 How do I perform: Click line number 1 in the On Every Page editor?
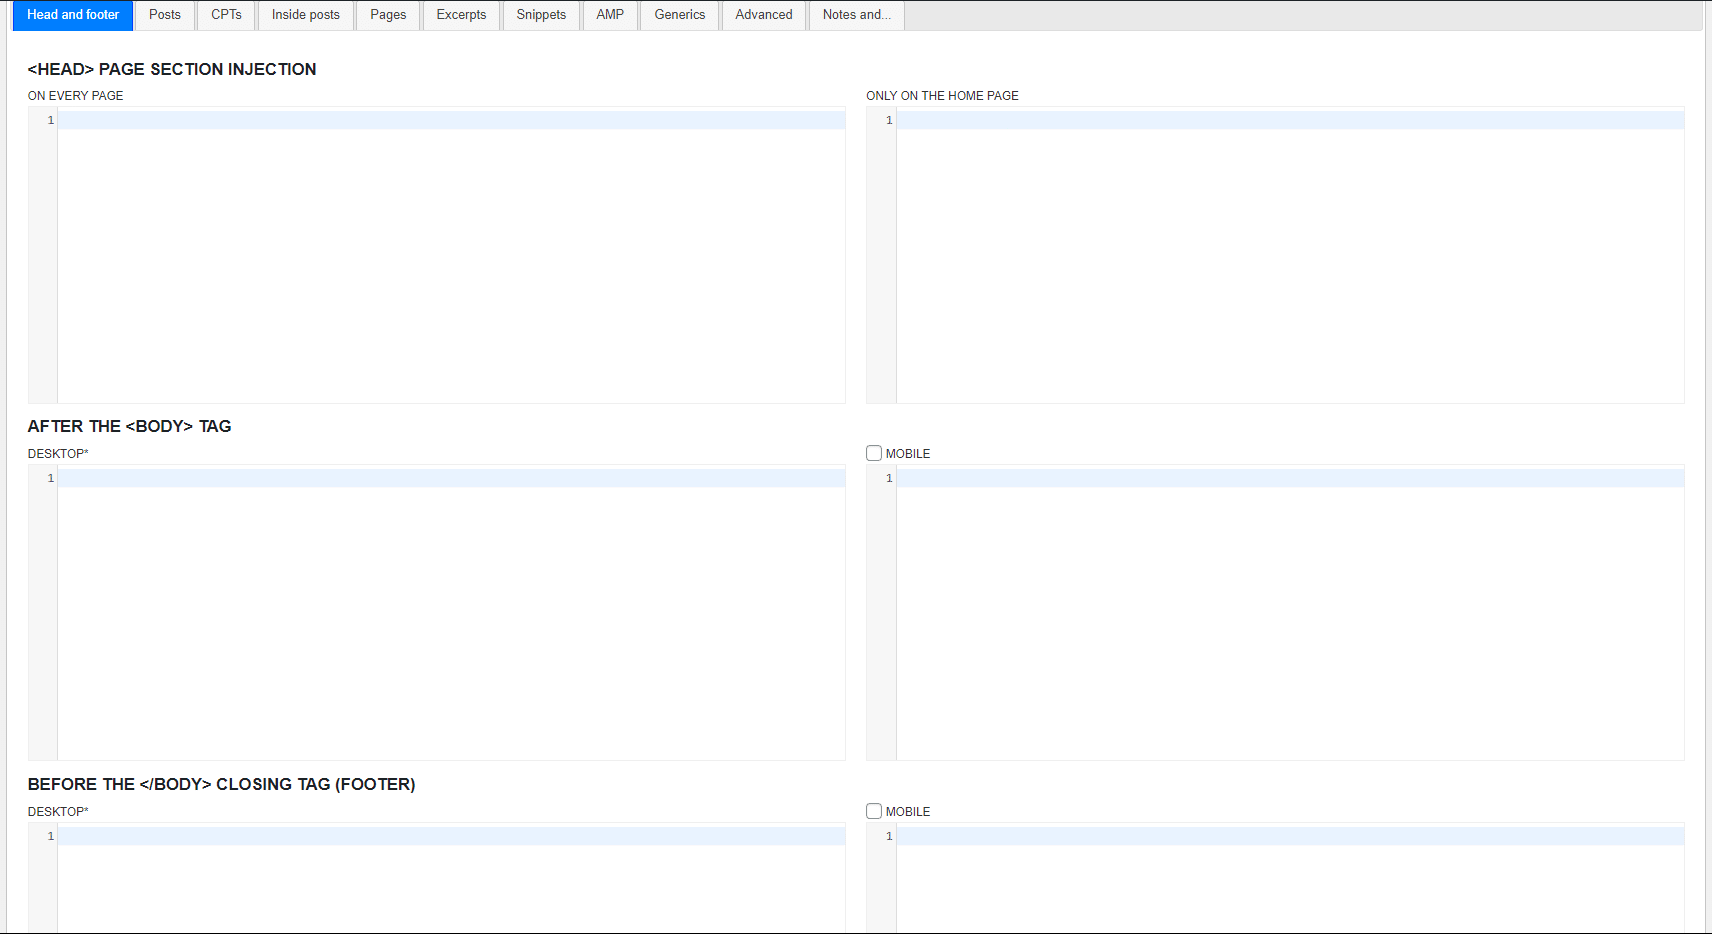point(50,119)
